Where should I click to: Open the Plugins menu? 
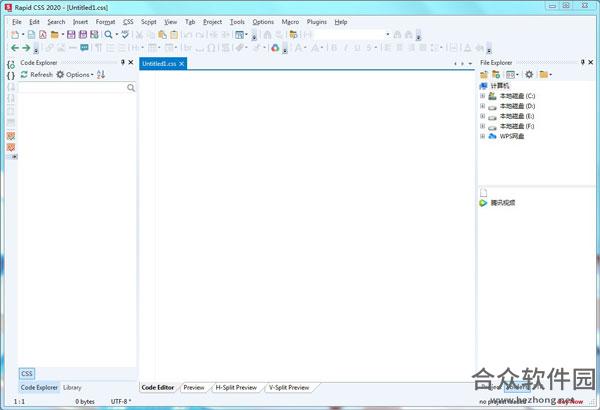pyautogui.click(x=316, y=22)
